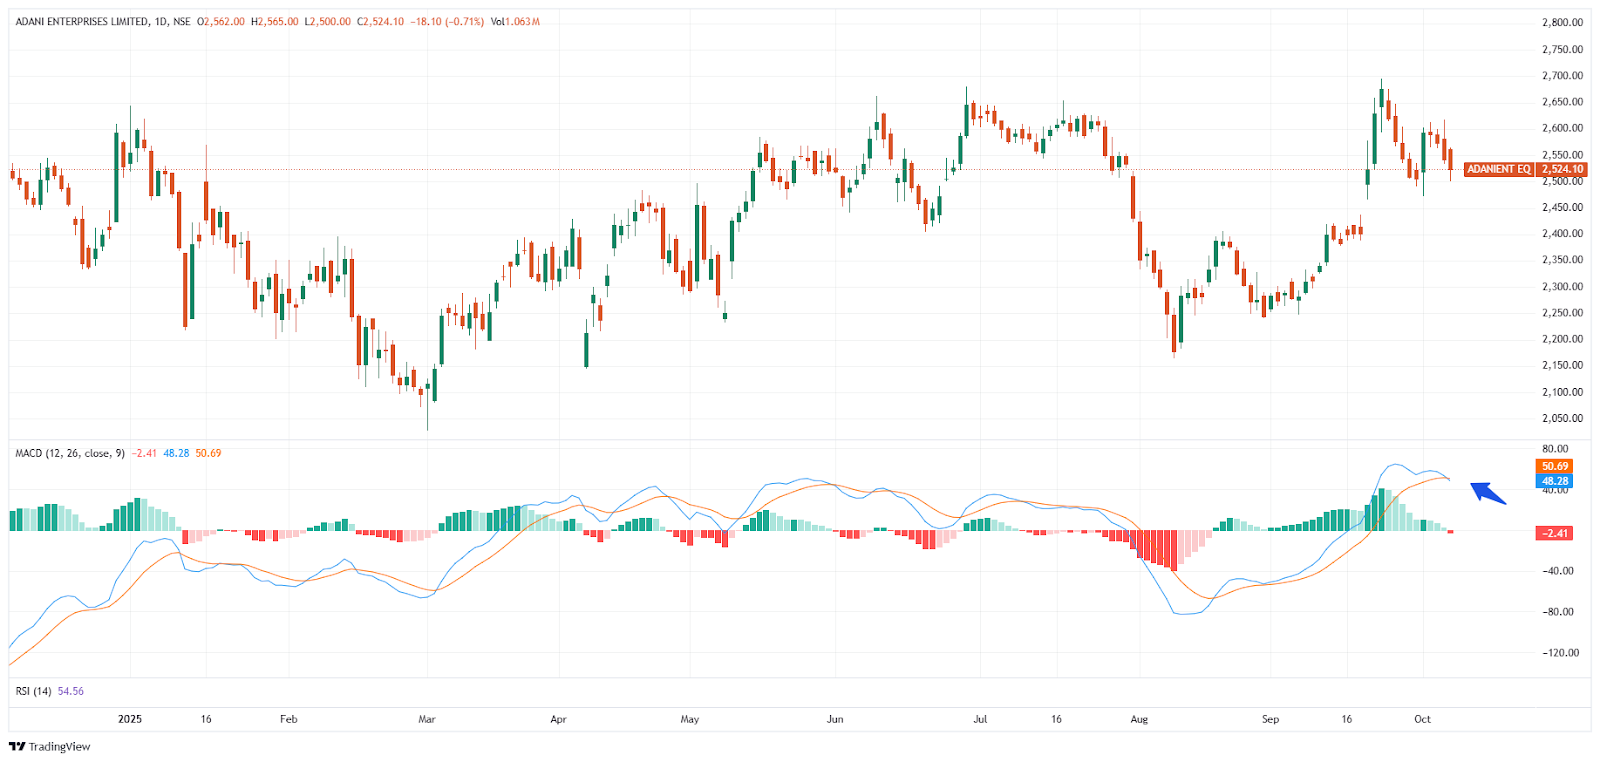Click the ADANI ENTERPRISES LIMITED symbol title
The width and height of the screenshot is (1600, 762).
[82, 21]
